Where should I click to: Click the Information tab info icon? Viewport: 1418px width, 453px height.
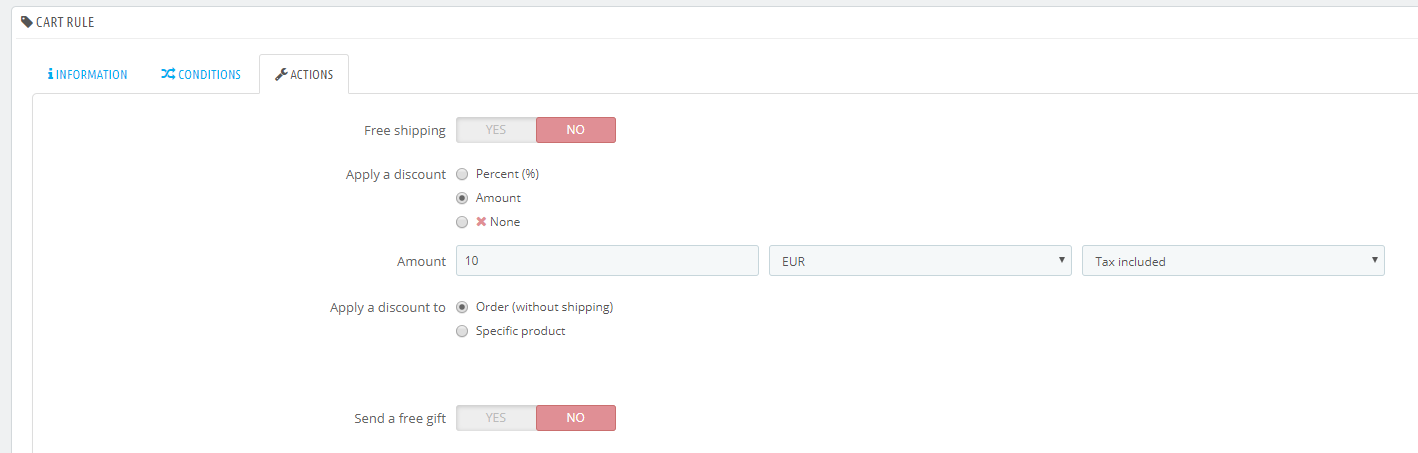coord(50,74)
